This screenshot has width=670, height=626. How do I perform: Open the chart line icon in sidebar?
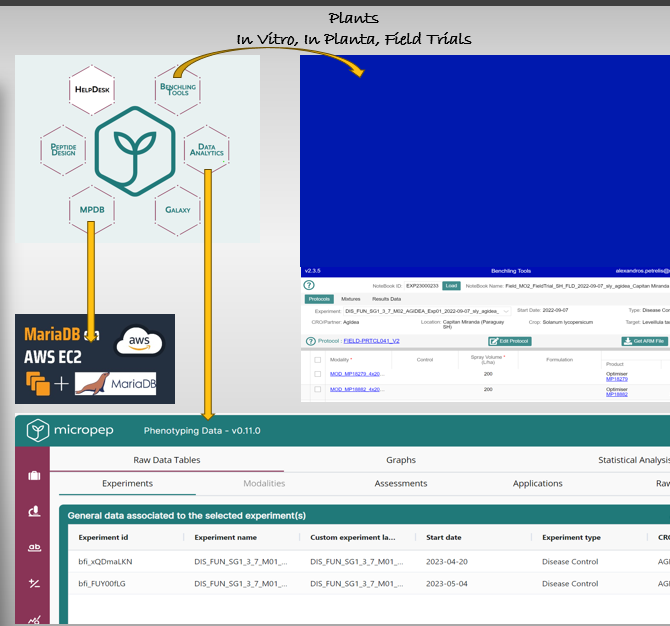tap(34, 620)
